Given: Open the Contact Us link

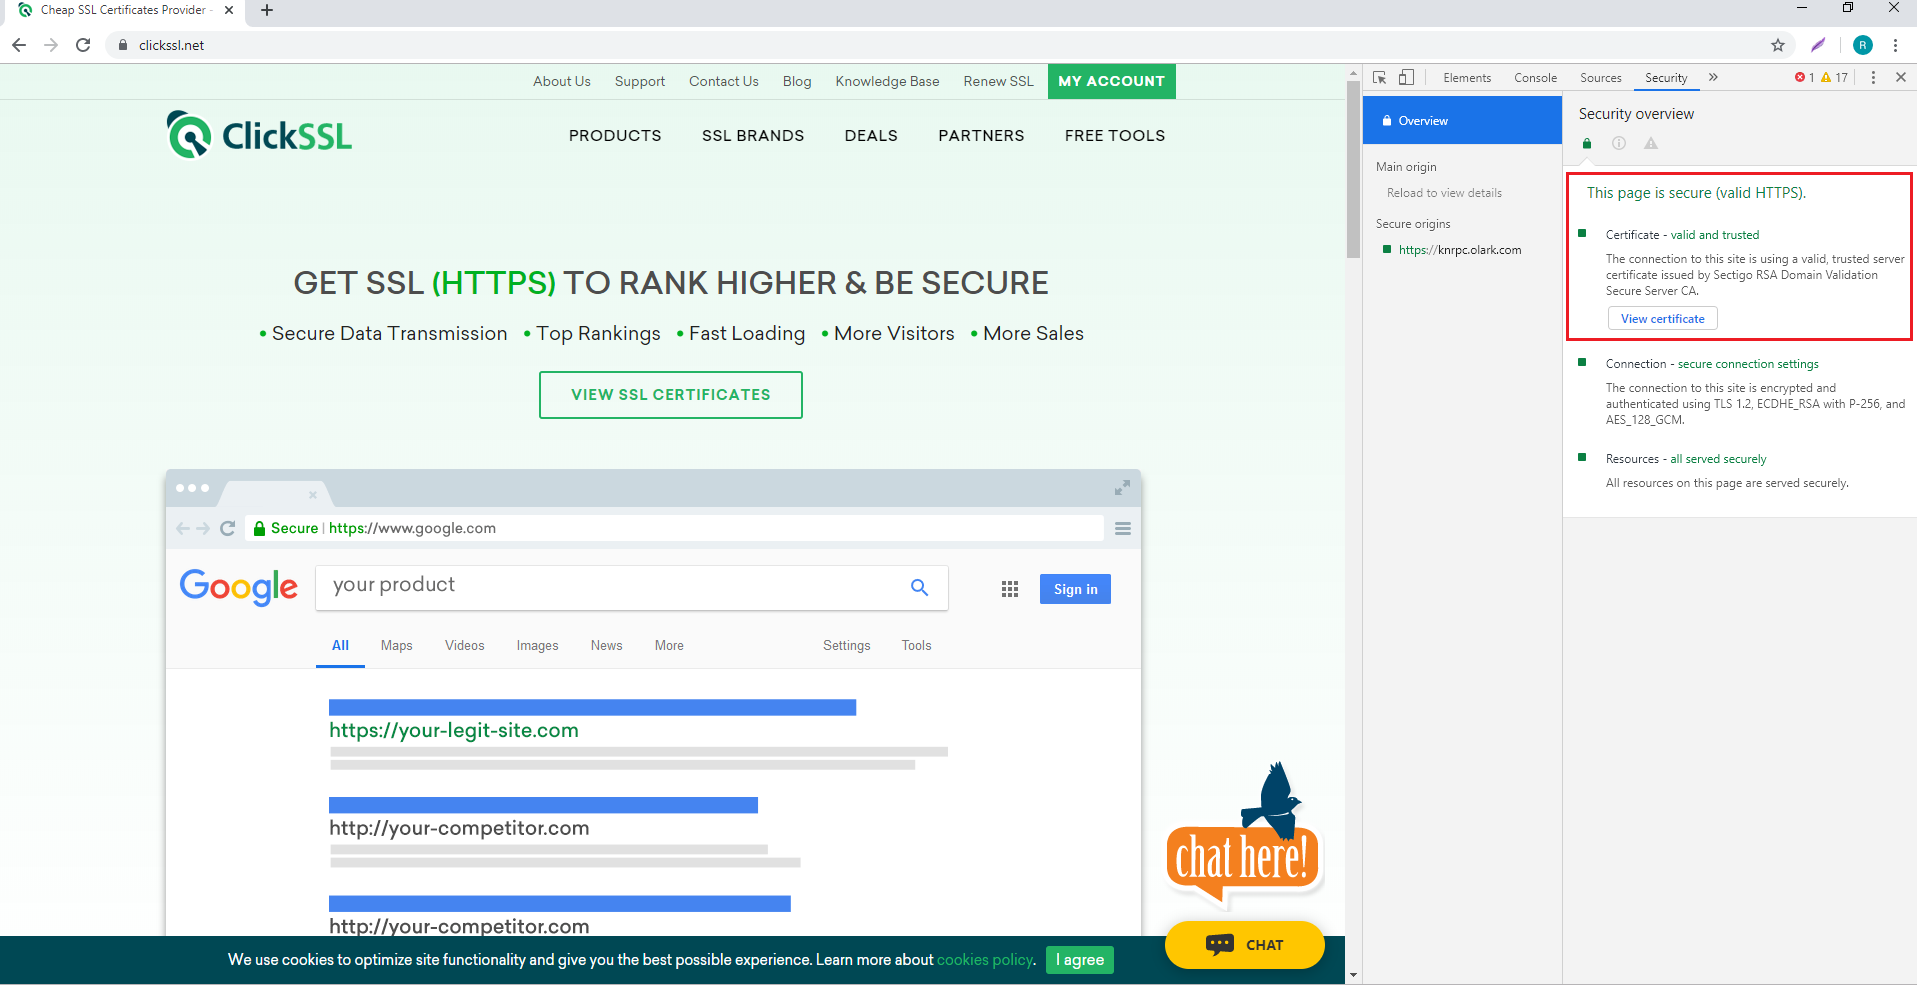Looking at the screenshot, I should (724, 81).
